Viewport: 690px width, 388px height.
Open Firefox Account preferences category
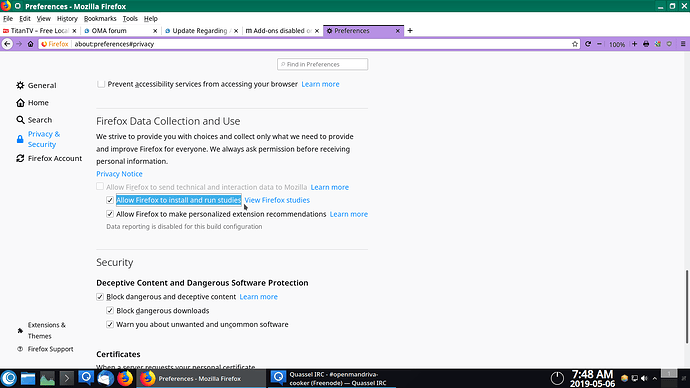pyautogui.click(x=49, y=158)
